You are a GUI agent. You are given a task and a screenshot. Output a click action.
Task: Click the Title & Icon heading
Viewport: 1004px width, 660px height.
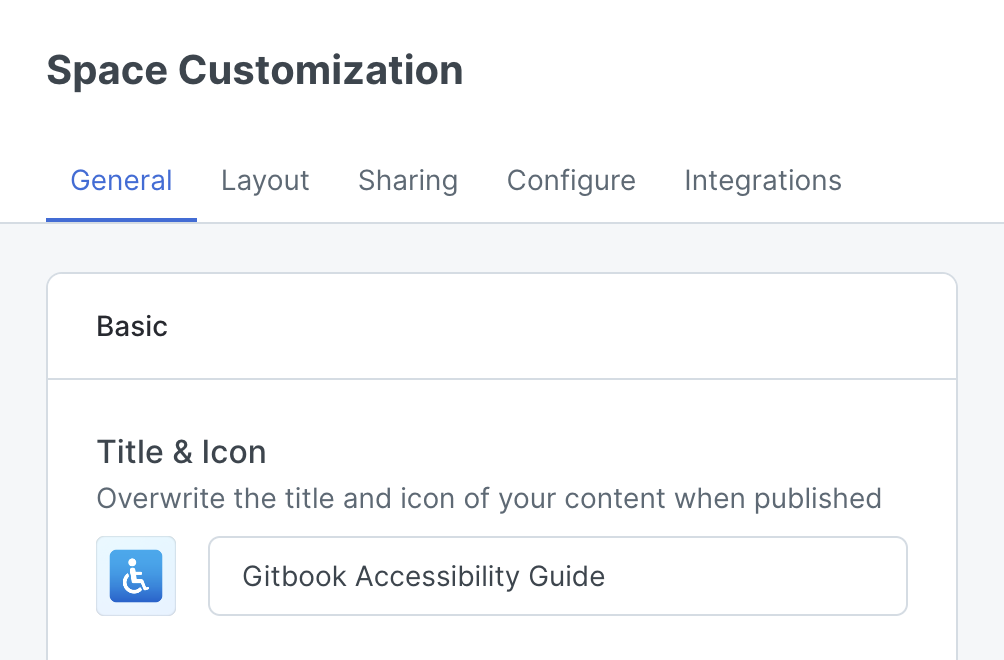coord(181,452)
